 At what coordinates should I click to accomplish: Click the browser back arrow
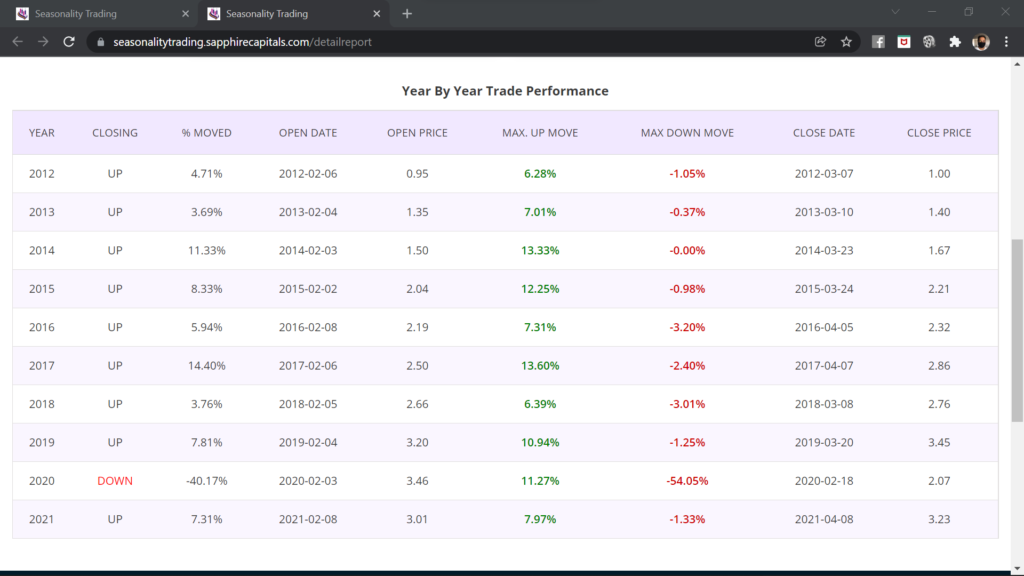(18, 42)
